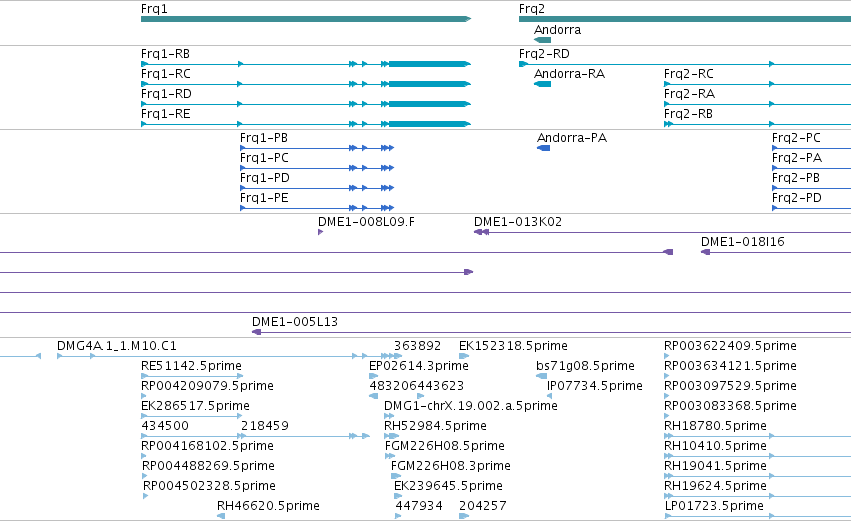851x521 pixels.
Task: Click the RE51142.5prime label
Action: [192, 366]
